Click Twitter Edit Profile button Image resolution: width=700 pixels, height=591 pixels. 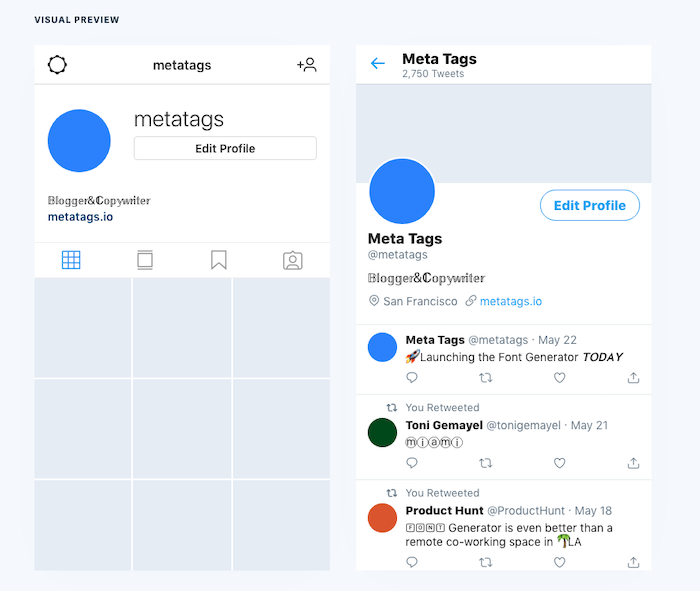tap(589, 205)
